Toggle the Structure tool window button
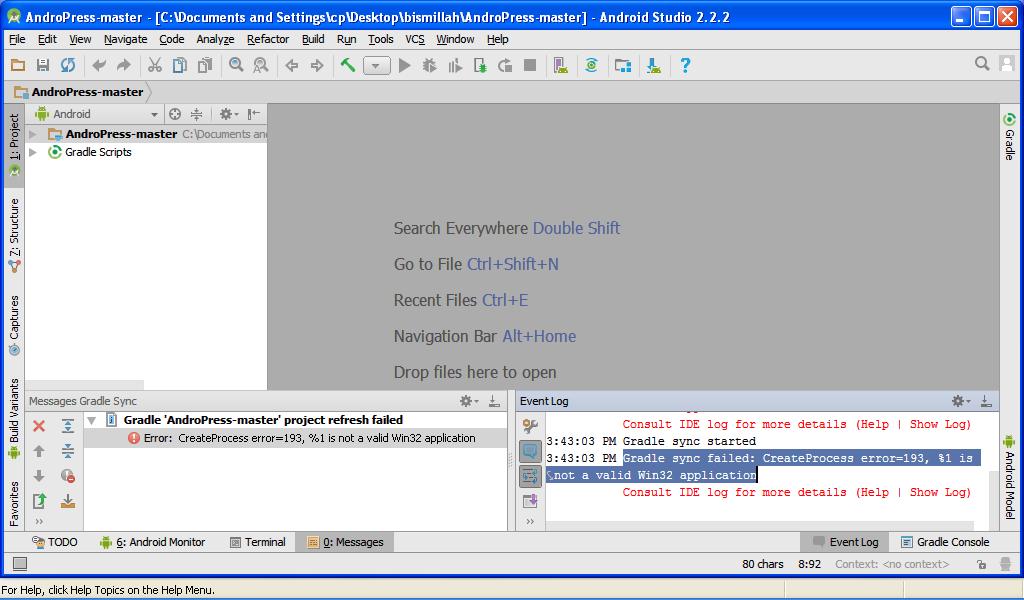This screenshot has width=1024, height=600. point(14,236)
